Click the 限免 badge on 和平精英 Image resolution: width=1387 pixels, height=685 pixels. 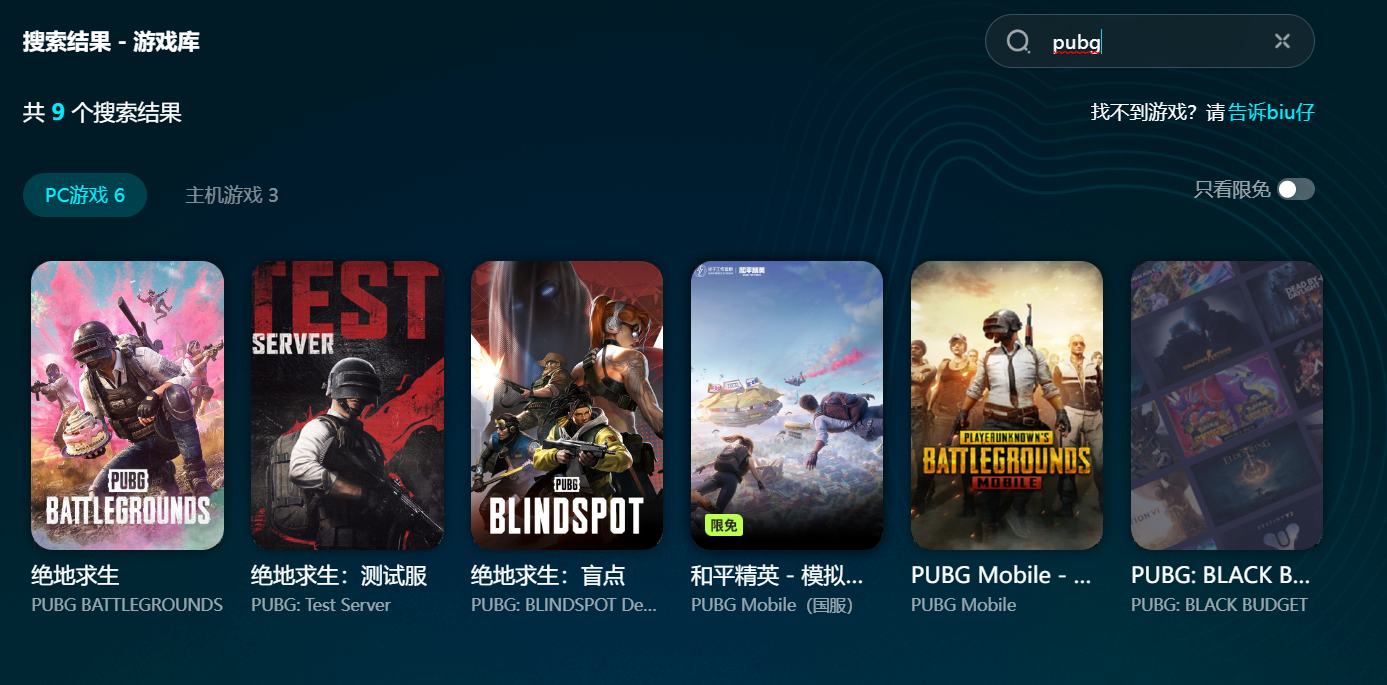coord(723,526)
